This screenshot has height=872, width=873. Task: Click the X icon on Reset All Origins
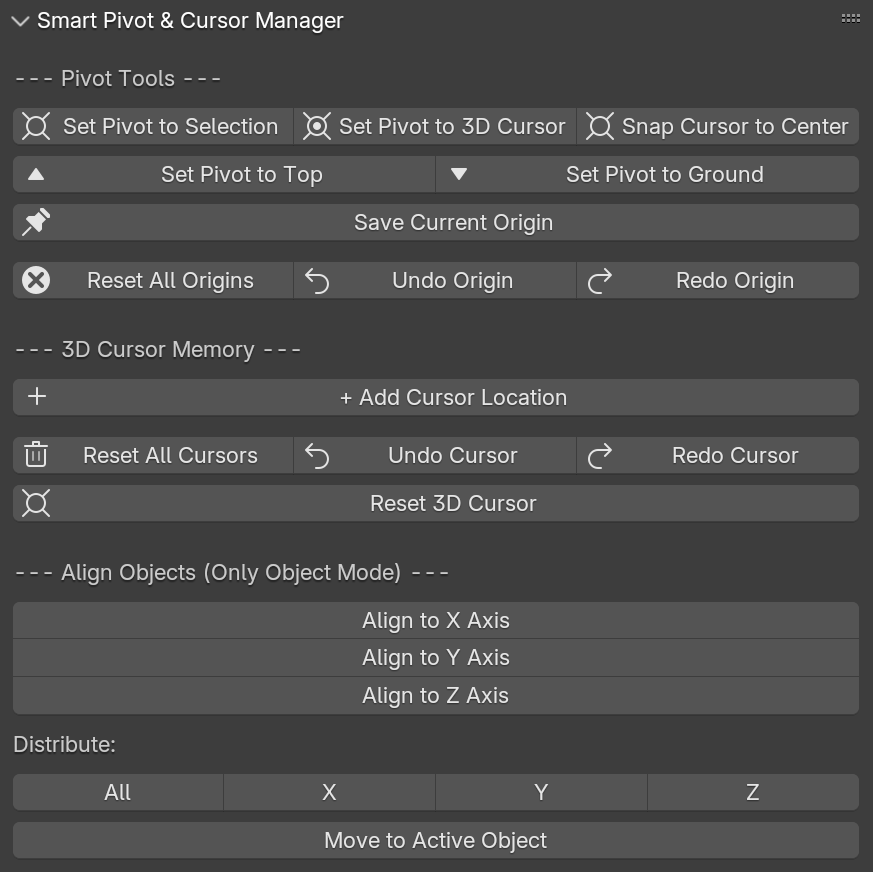click(x=35, y=280)
